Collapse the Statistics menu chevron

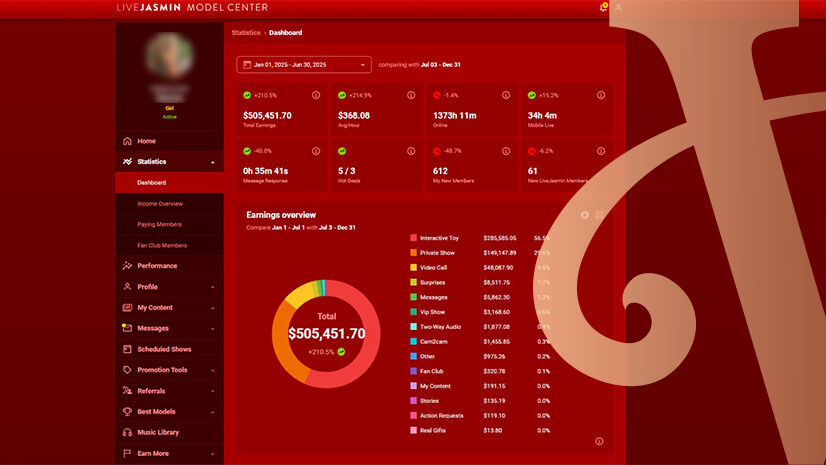[213, 162]
